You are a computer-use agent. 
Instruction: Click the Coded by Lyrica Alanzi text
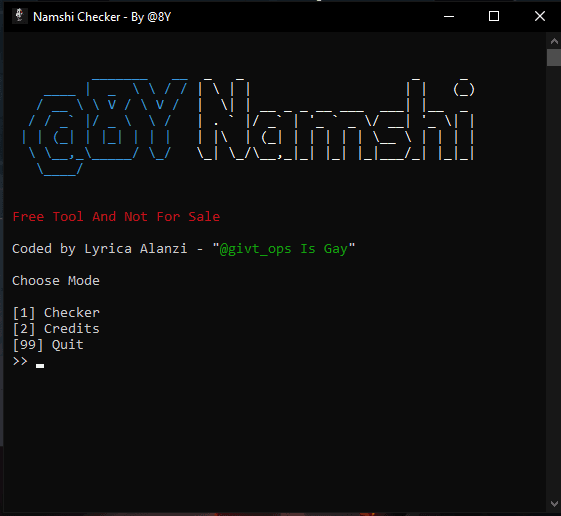(x=99, y=249)
